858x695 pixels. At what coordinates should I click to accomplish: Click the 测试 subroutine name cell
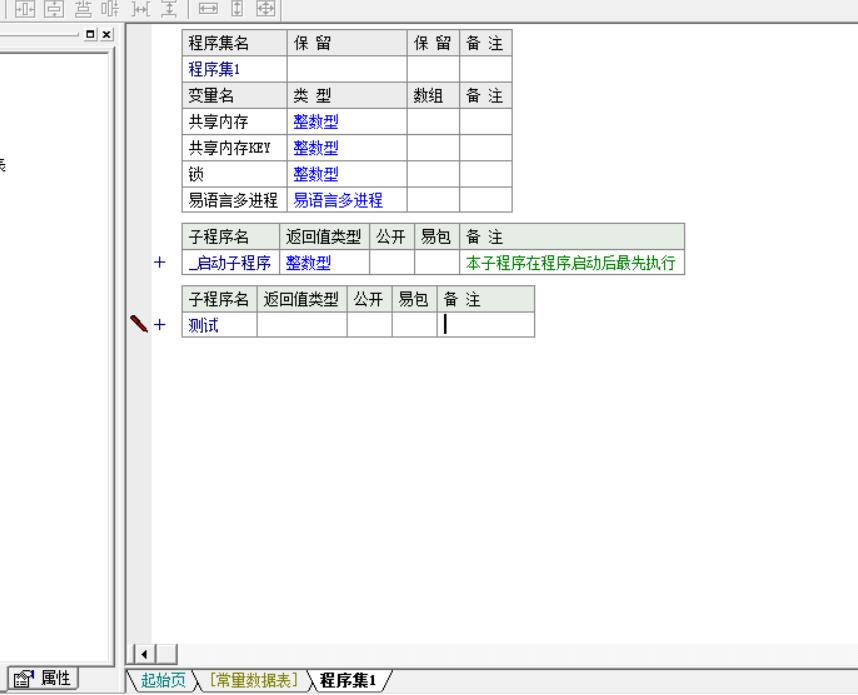coord(219,325)
